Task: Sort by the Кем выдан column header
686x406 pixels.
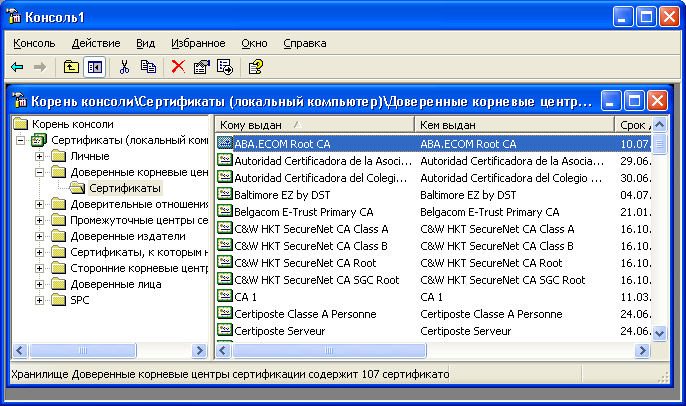Action: click(x=514, y=125)
